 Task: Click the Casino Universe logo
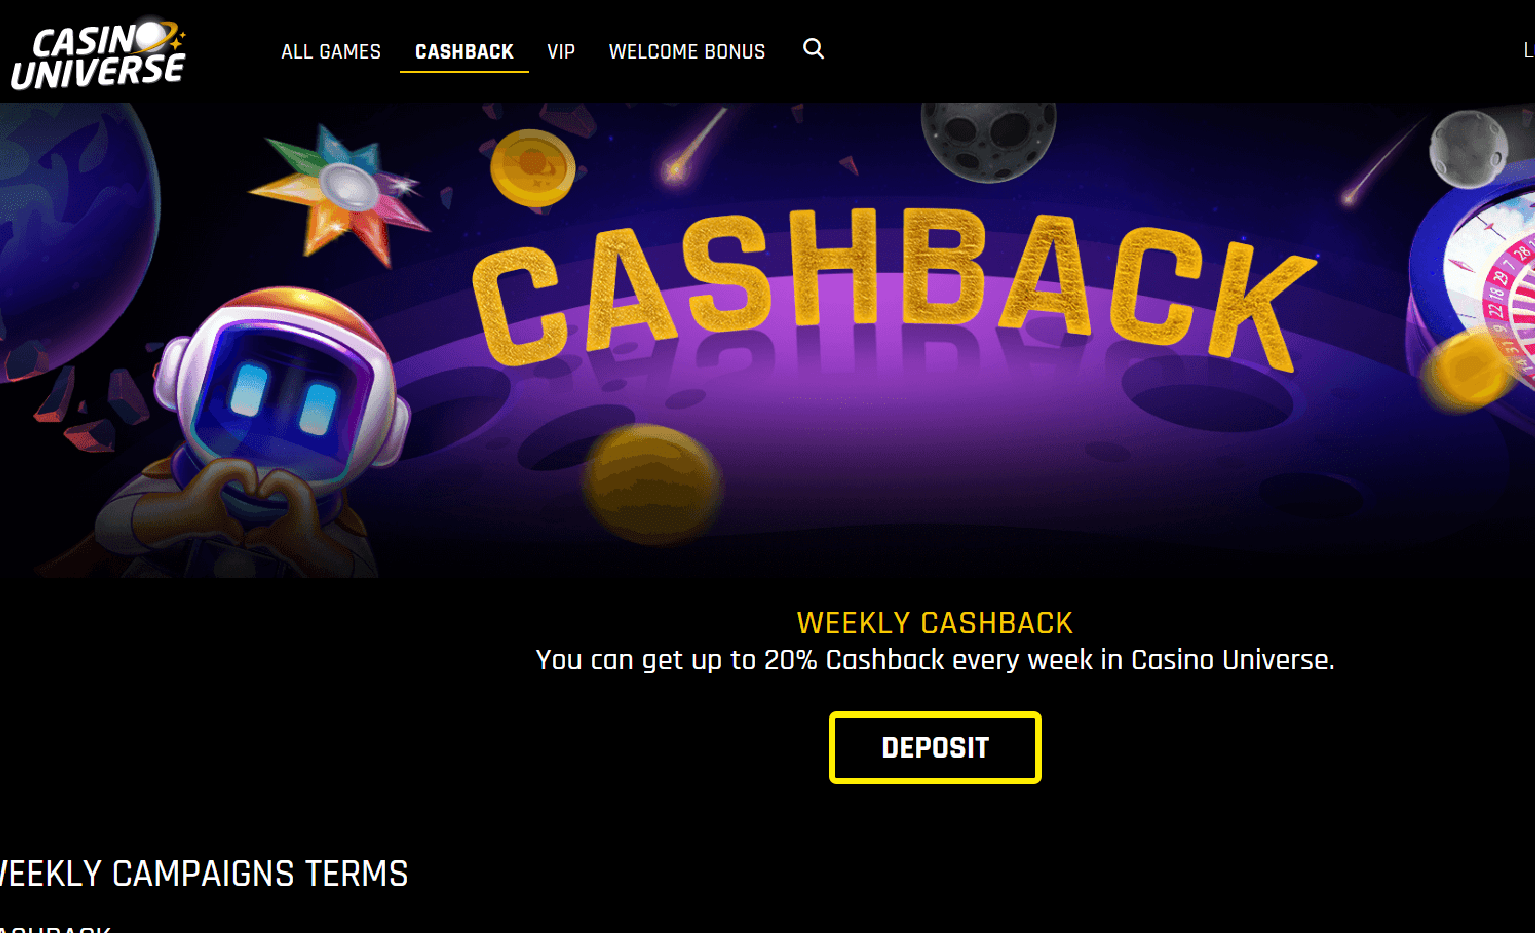(98, 54)
